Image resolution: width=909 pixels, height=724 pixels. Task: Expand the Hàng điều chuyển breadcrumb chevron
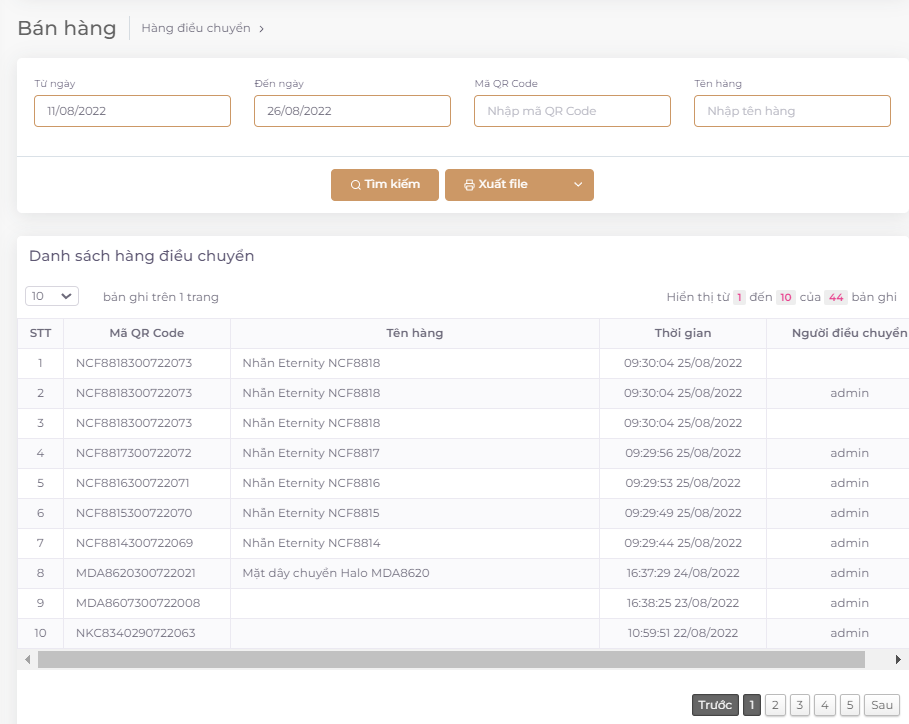click(x=262, y=29)
